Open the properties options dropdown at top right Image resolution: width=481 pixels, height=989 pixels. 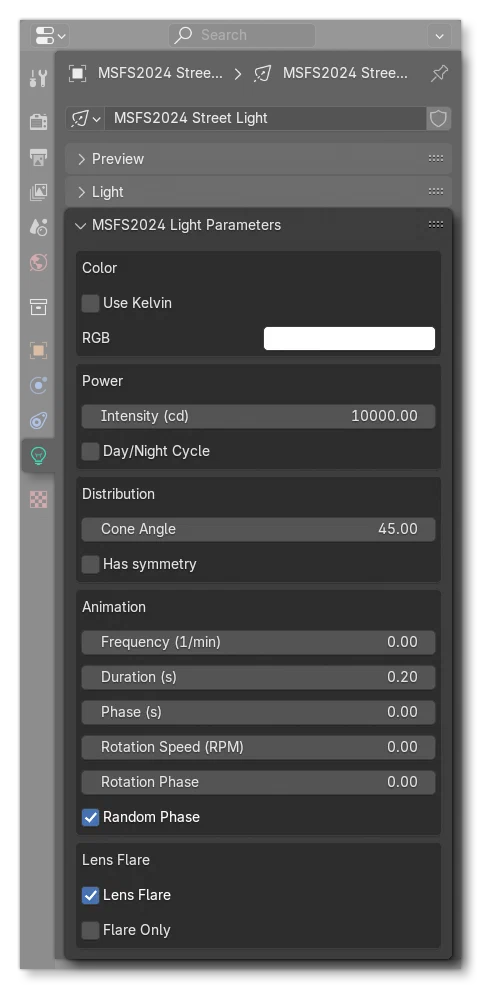pos(439,36)
